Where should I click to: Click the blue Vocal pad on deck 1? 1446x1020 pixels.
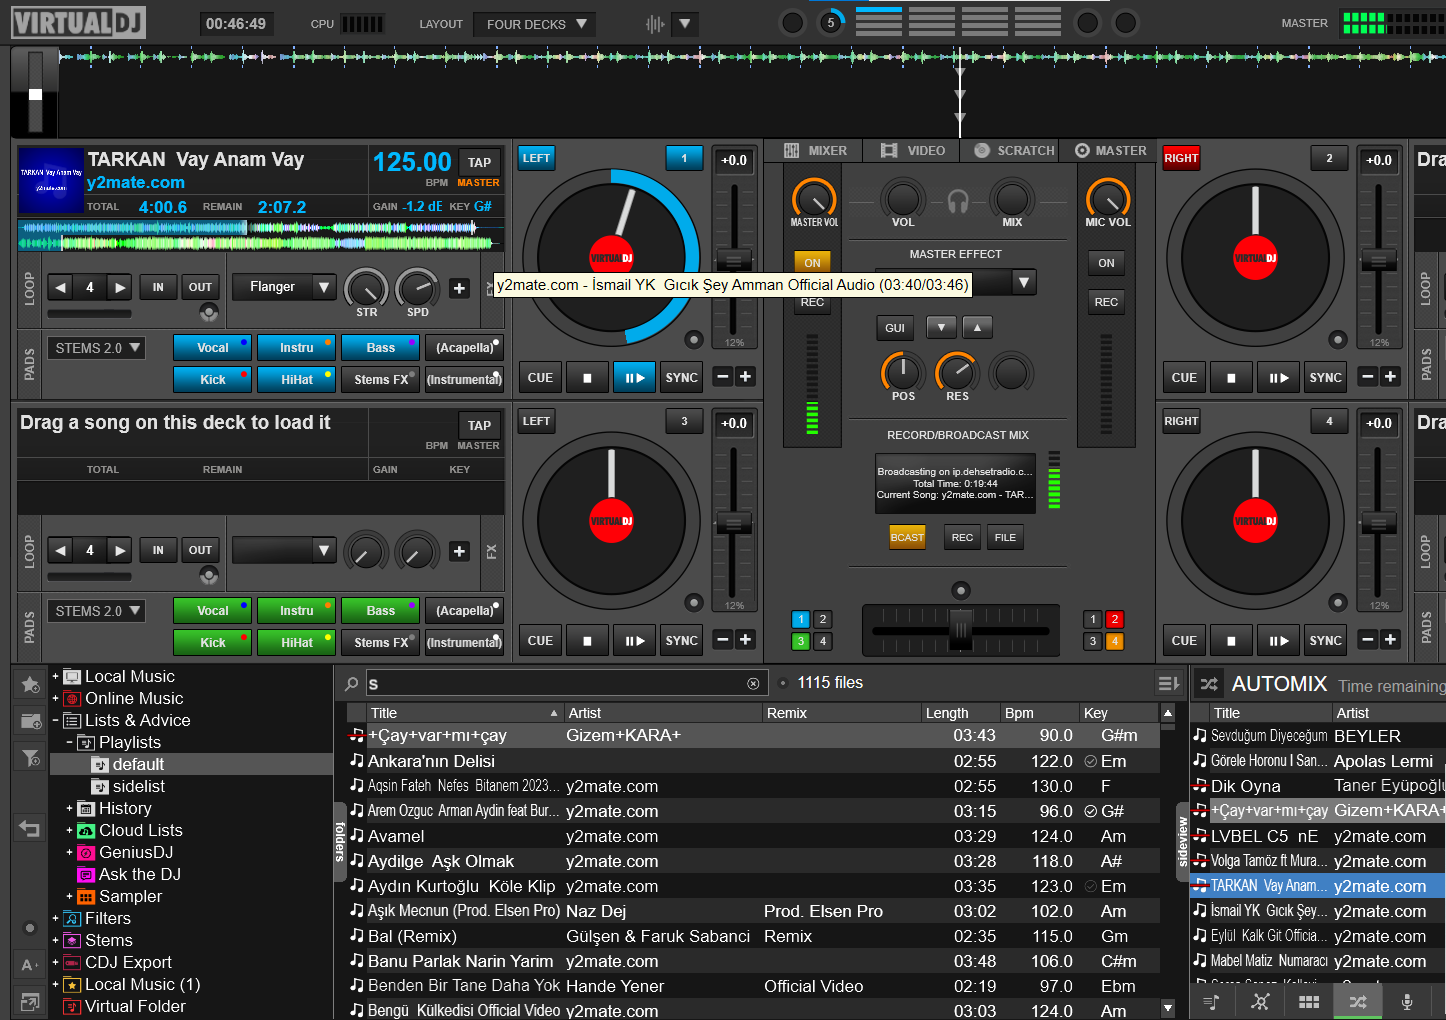click(x=212, y=348)
